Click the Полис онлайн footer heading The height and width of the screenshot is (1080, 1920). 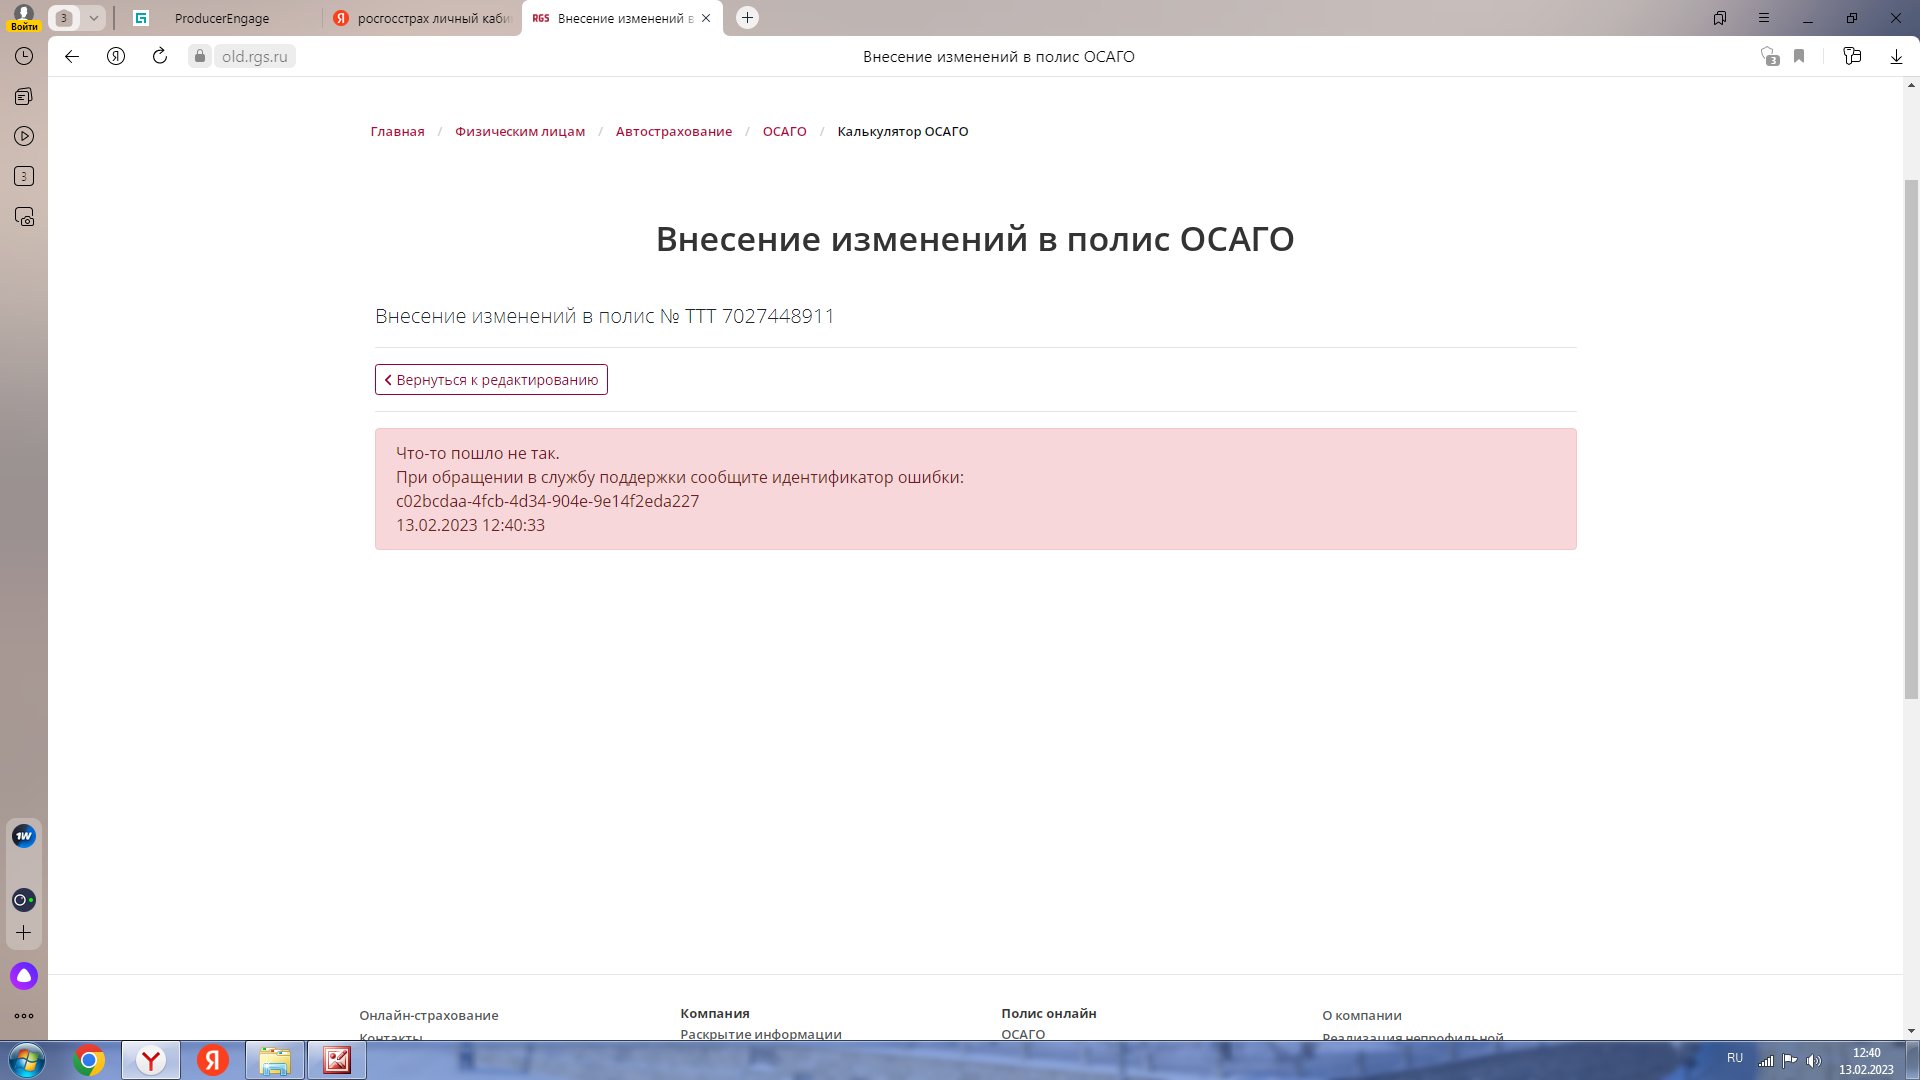tap(1049, 1013)
